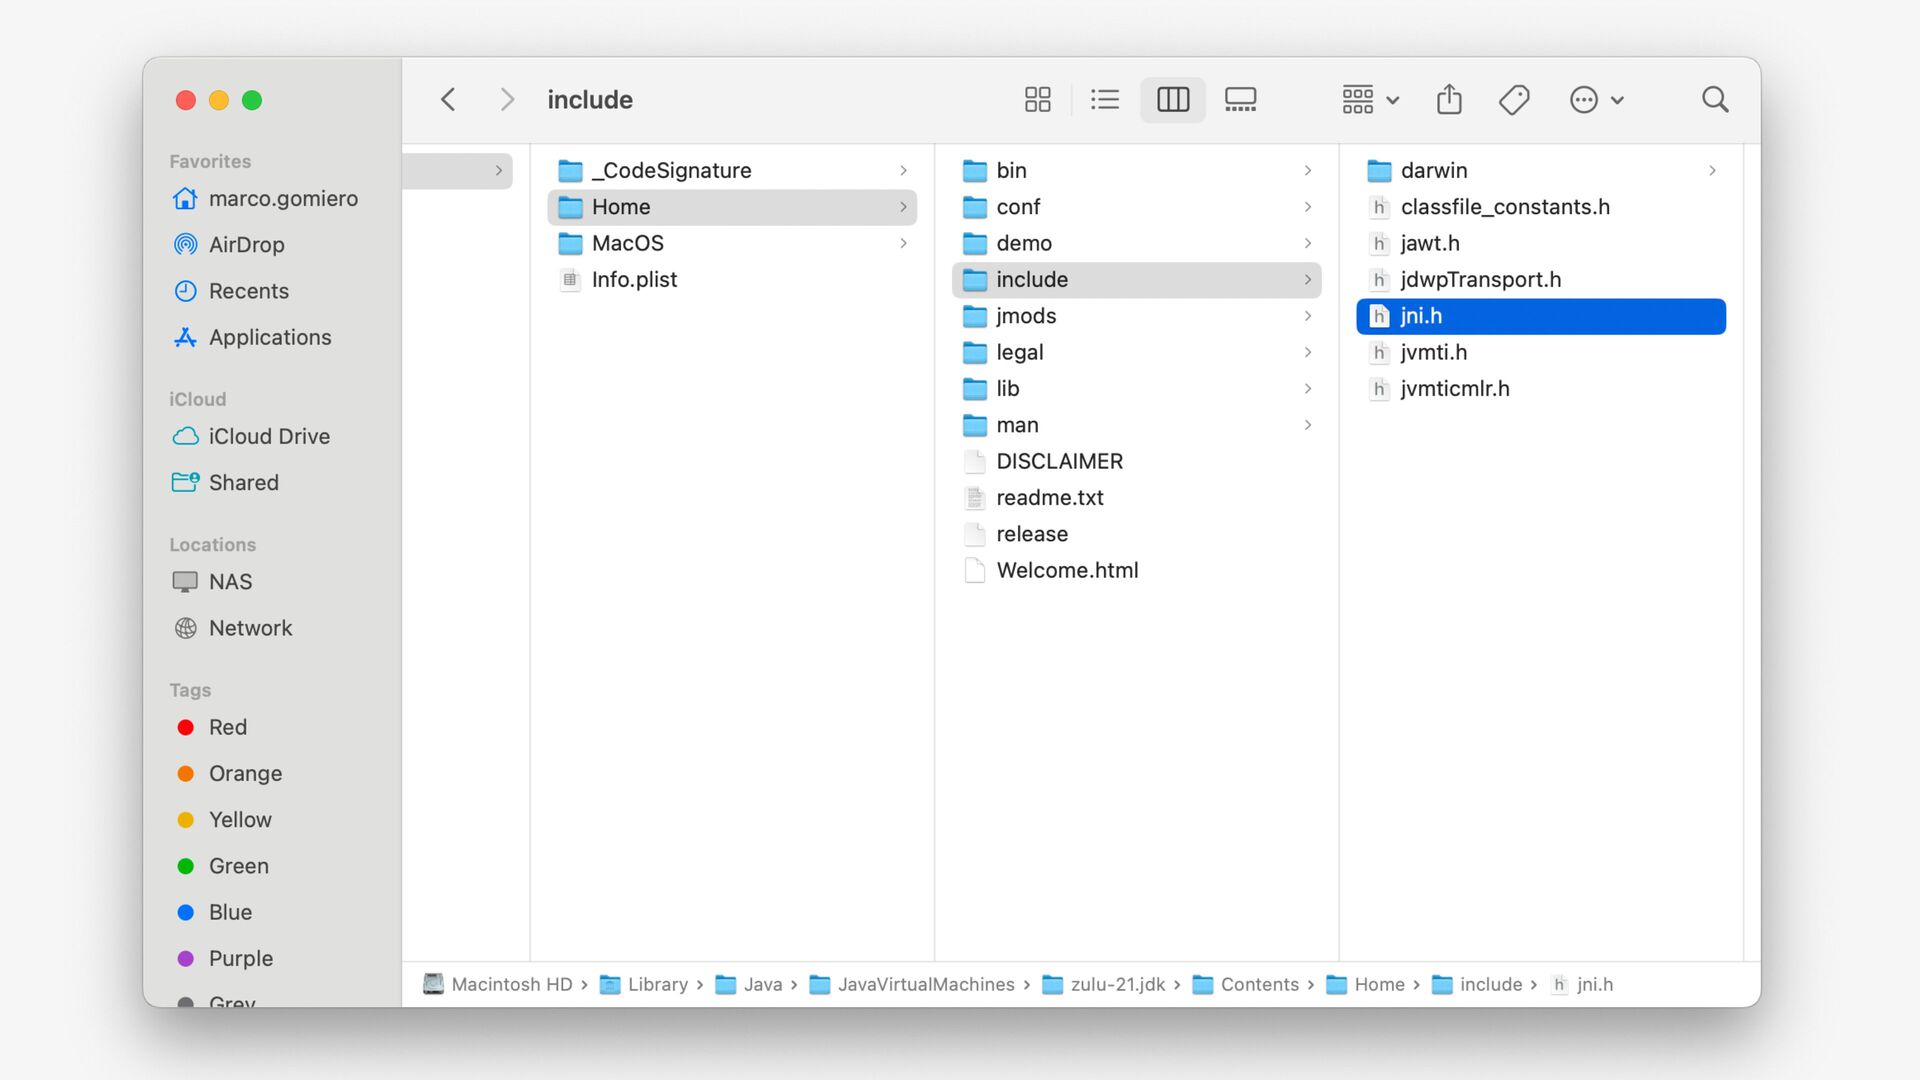Screen dimensions: 1920x1080
Task: Select the jvmti.h header file
Action: [1433, 352]
